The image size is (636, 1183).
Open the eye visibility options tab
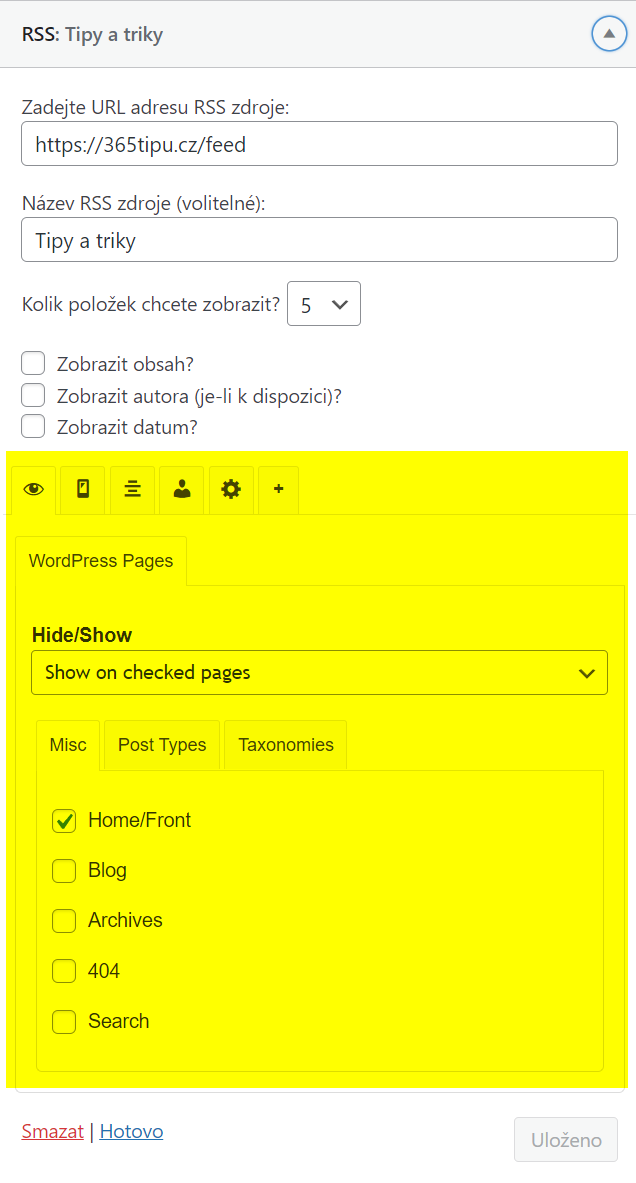pyautogui.click(x=33, y=490)
